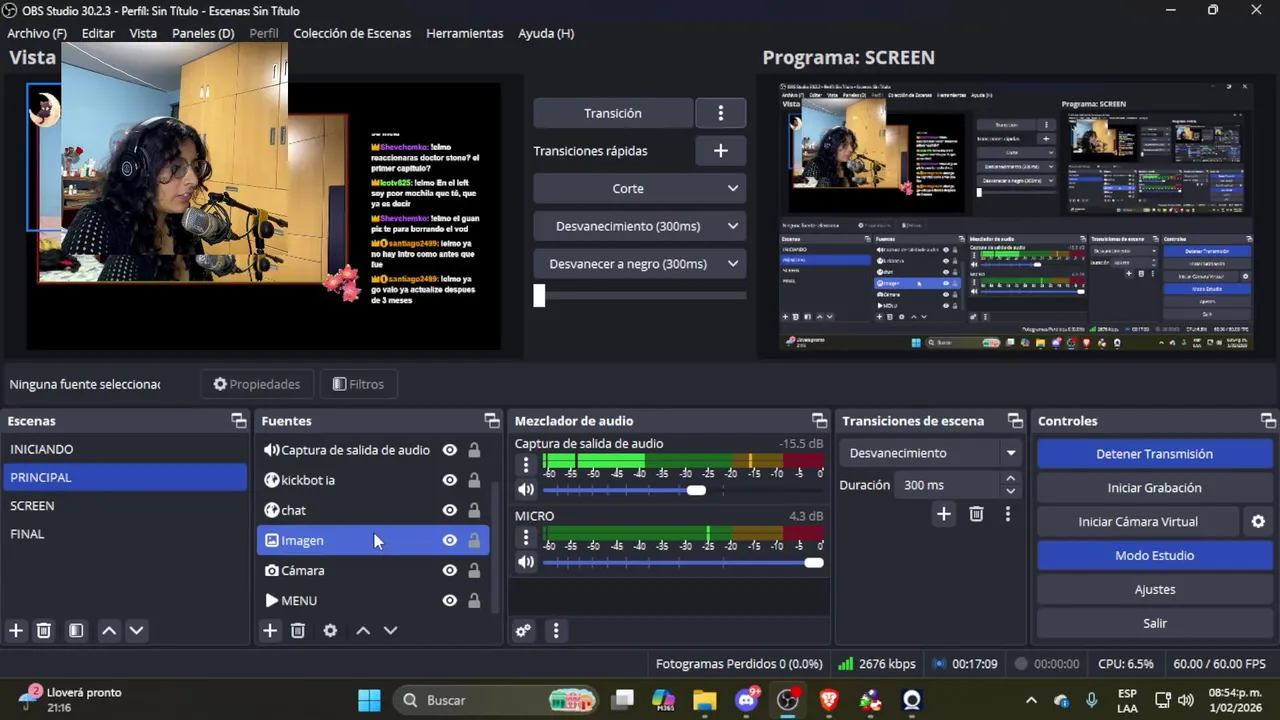This screenshot has height=720, width=1280.
Task: Open virtual camera settings gear
Action: pyautogui.click(x=1258, y=521)
